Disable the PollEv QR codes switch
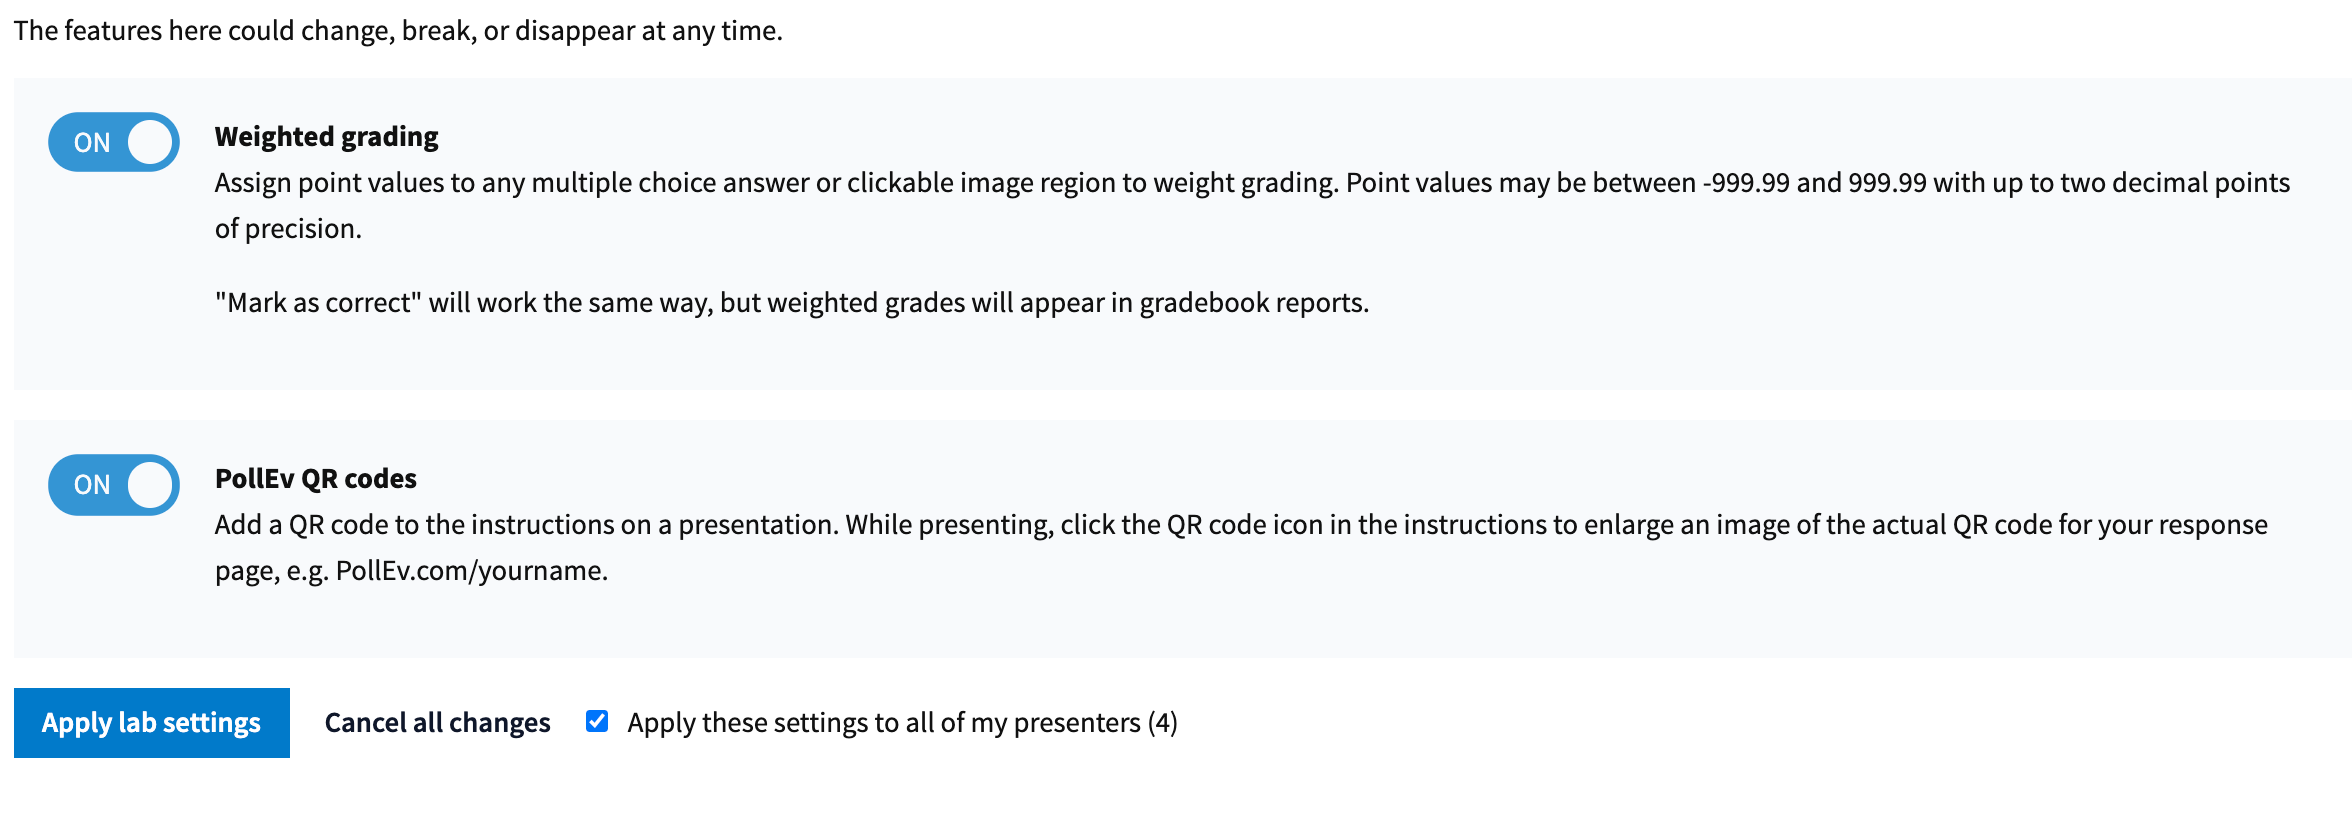This screenshot has height=822, width=2352. click(114, 485)
